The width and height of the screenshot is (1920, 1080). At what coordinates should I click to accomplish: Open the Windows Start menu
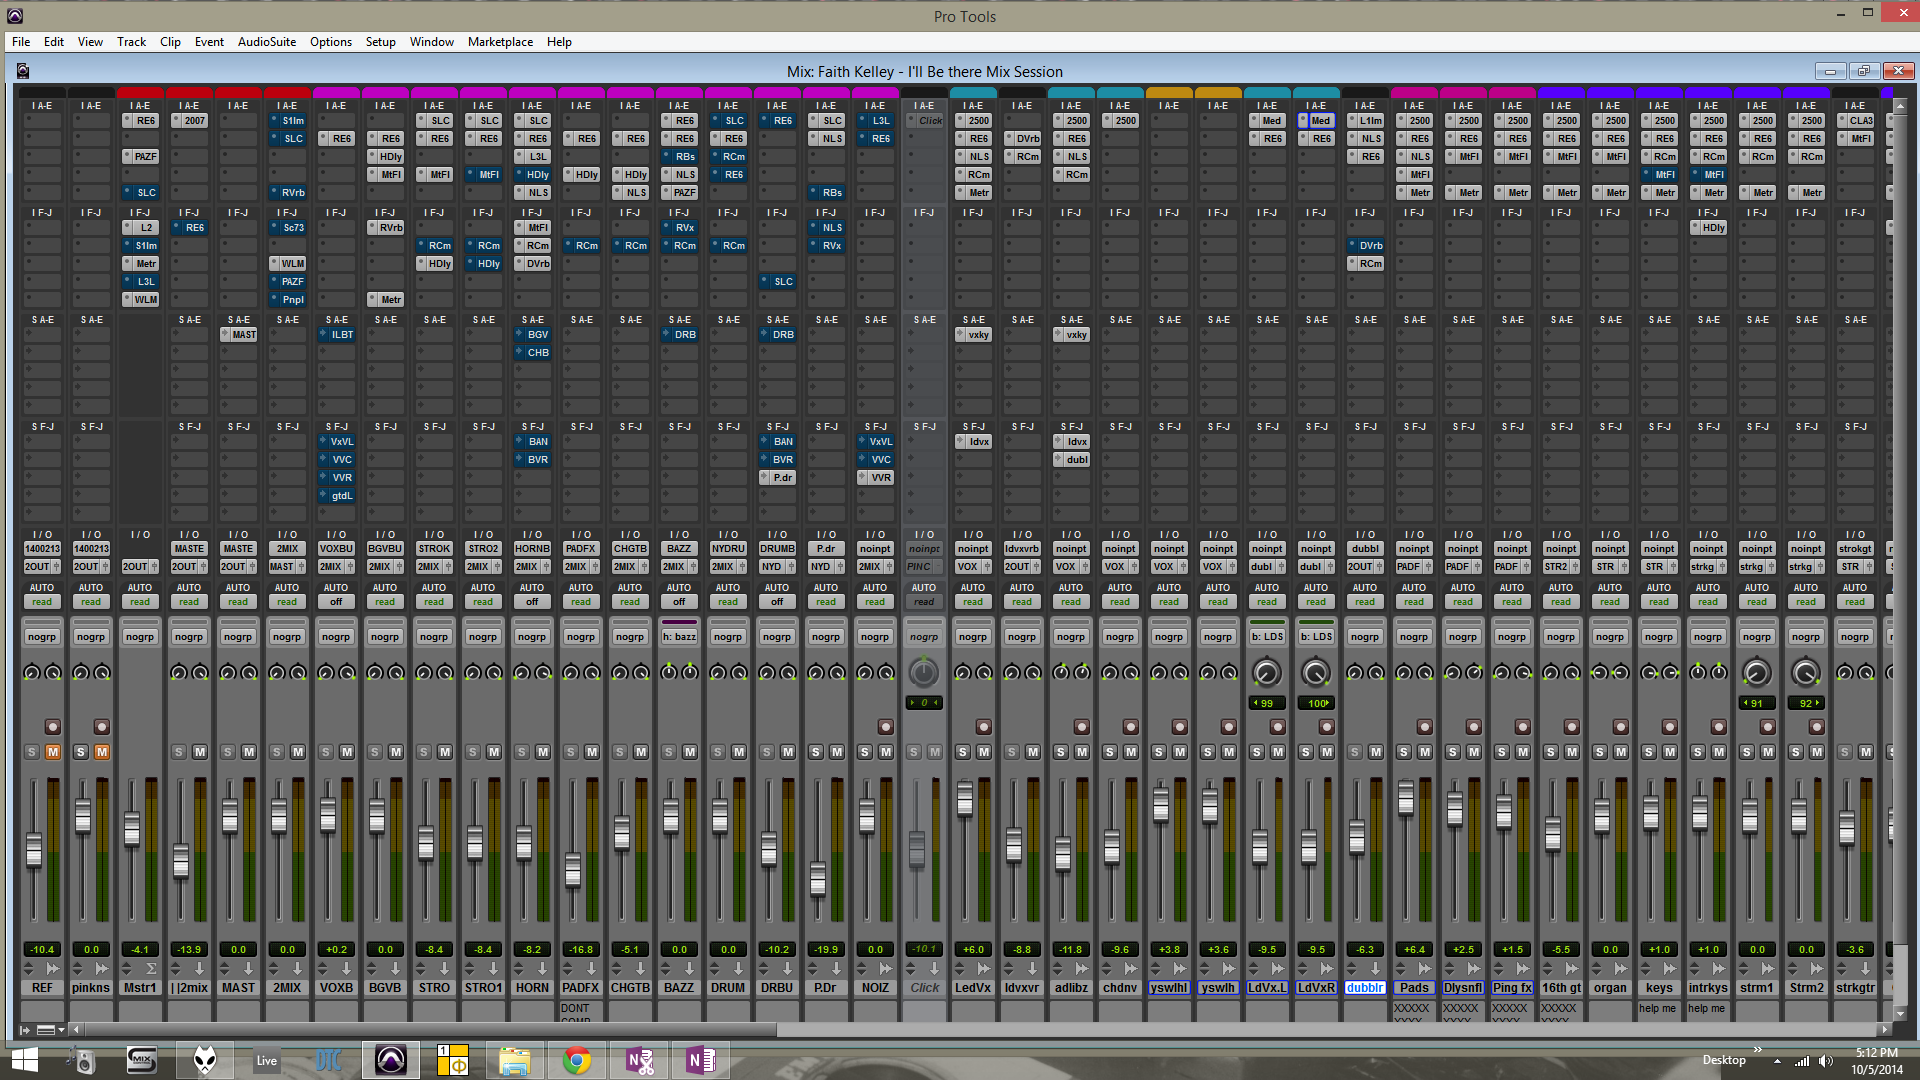pyautogui.click(x=24, y=1060)
